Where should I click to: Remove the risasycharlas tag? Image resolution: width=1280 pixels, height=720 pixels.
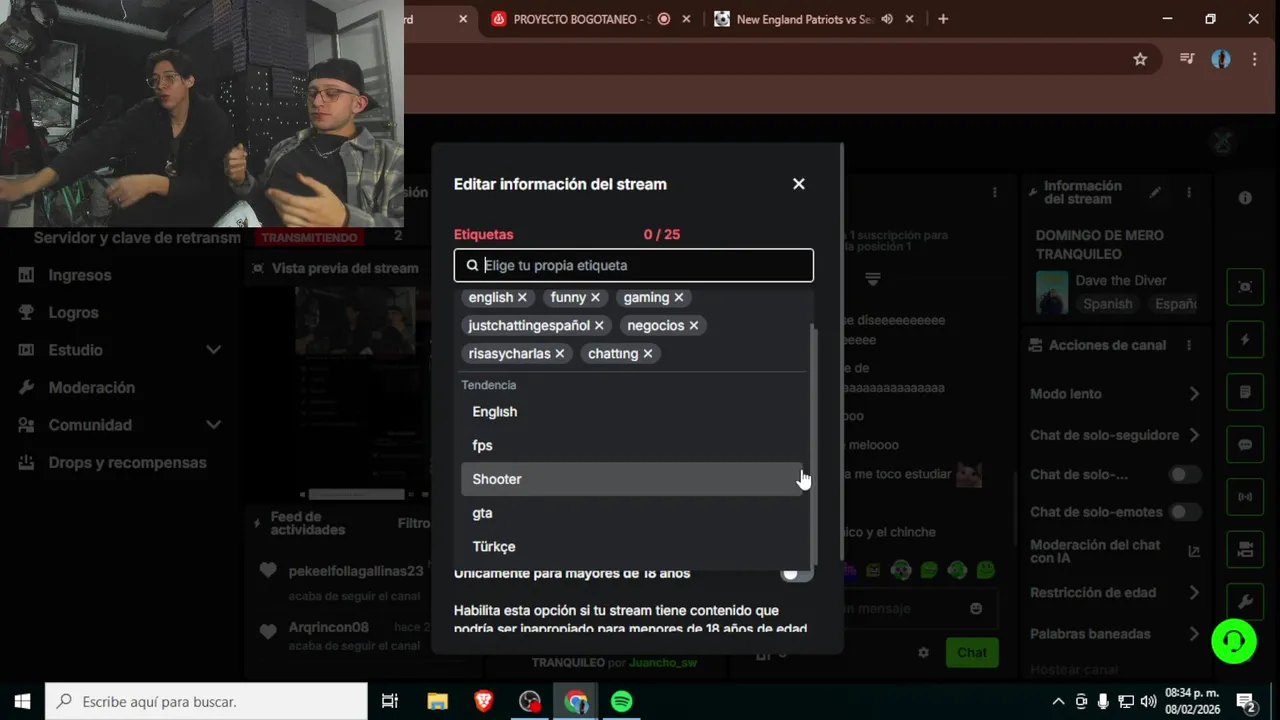point(559,353)
